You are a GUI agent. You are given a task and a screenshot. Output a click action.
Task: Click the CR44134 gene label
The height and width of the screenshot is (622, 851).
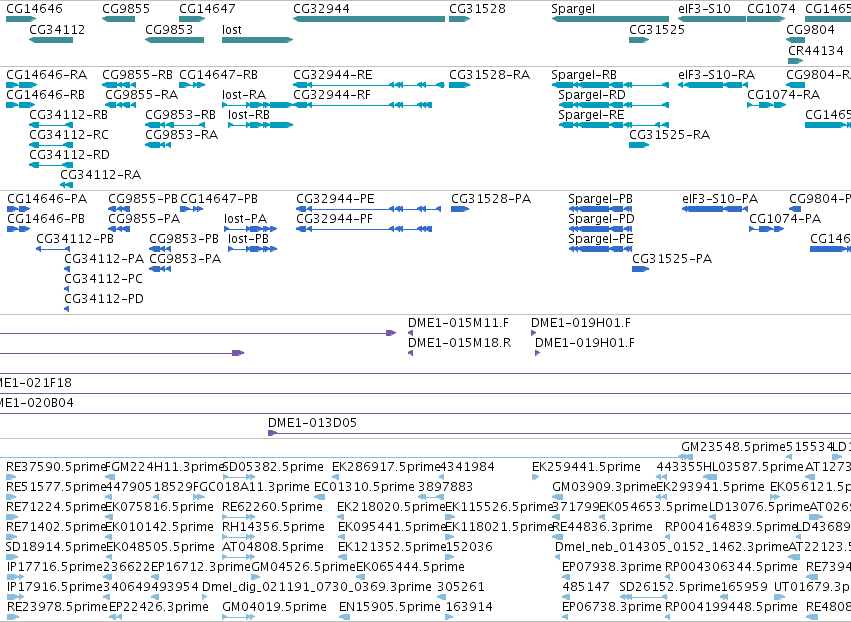[x=816, y=50]
